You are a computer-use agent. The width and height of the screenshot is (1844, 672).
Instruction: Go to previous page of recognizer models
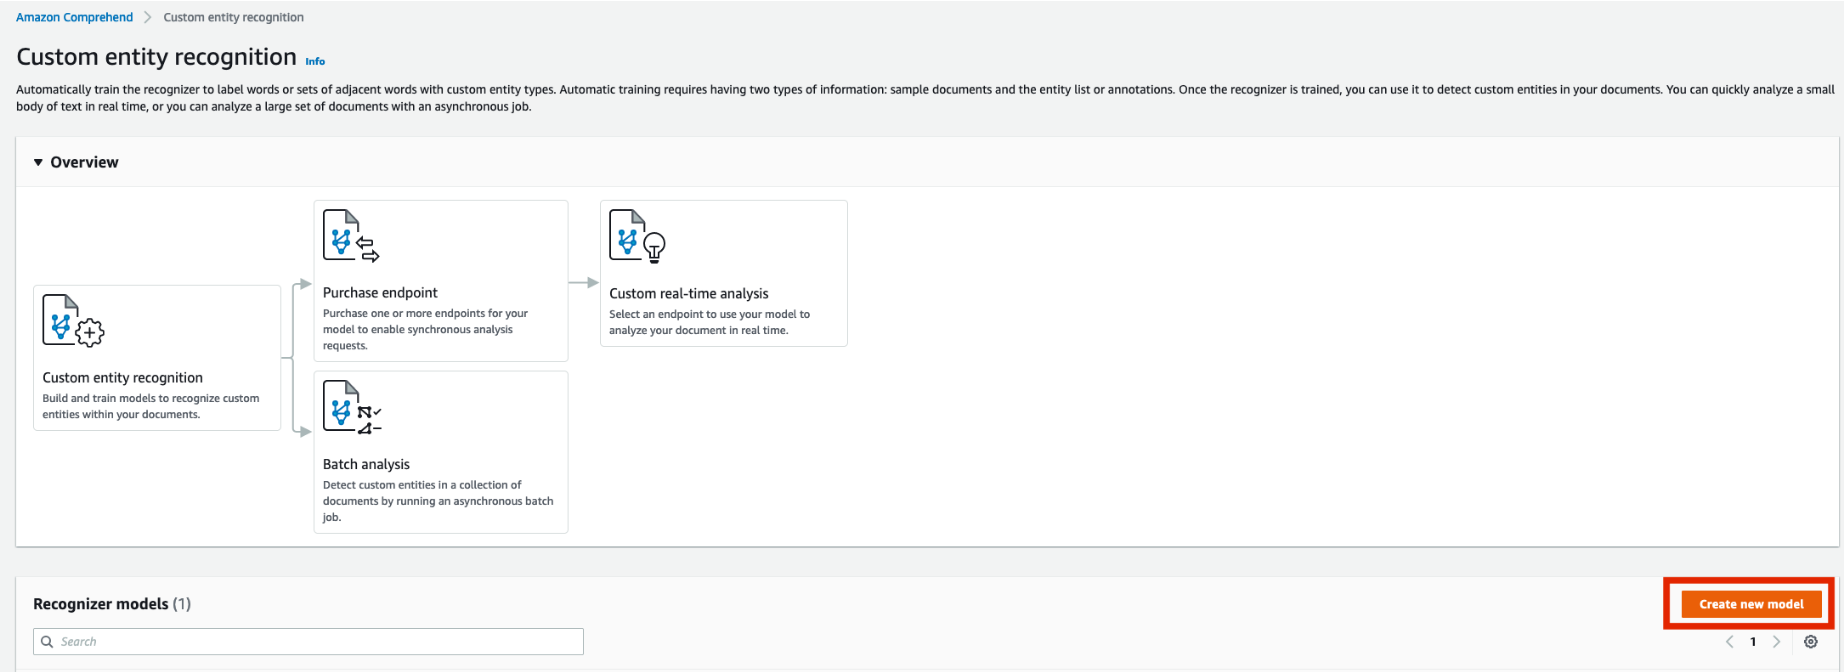click(1729, 642)
